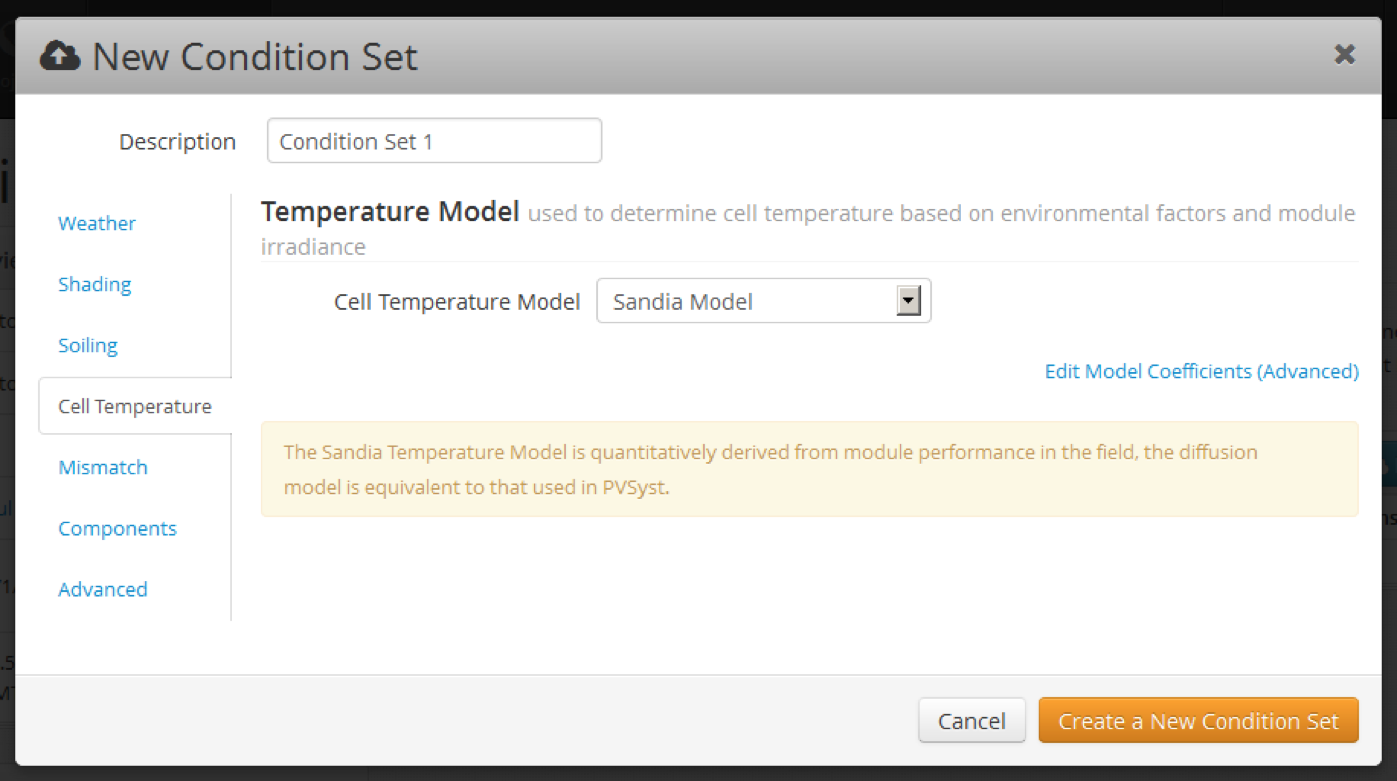Click the Temperature Model section heading
This screenshot has width=1397, height=781.
click(390, 212)
